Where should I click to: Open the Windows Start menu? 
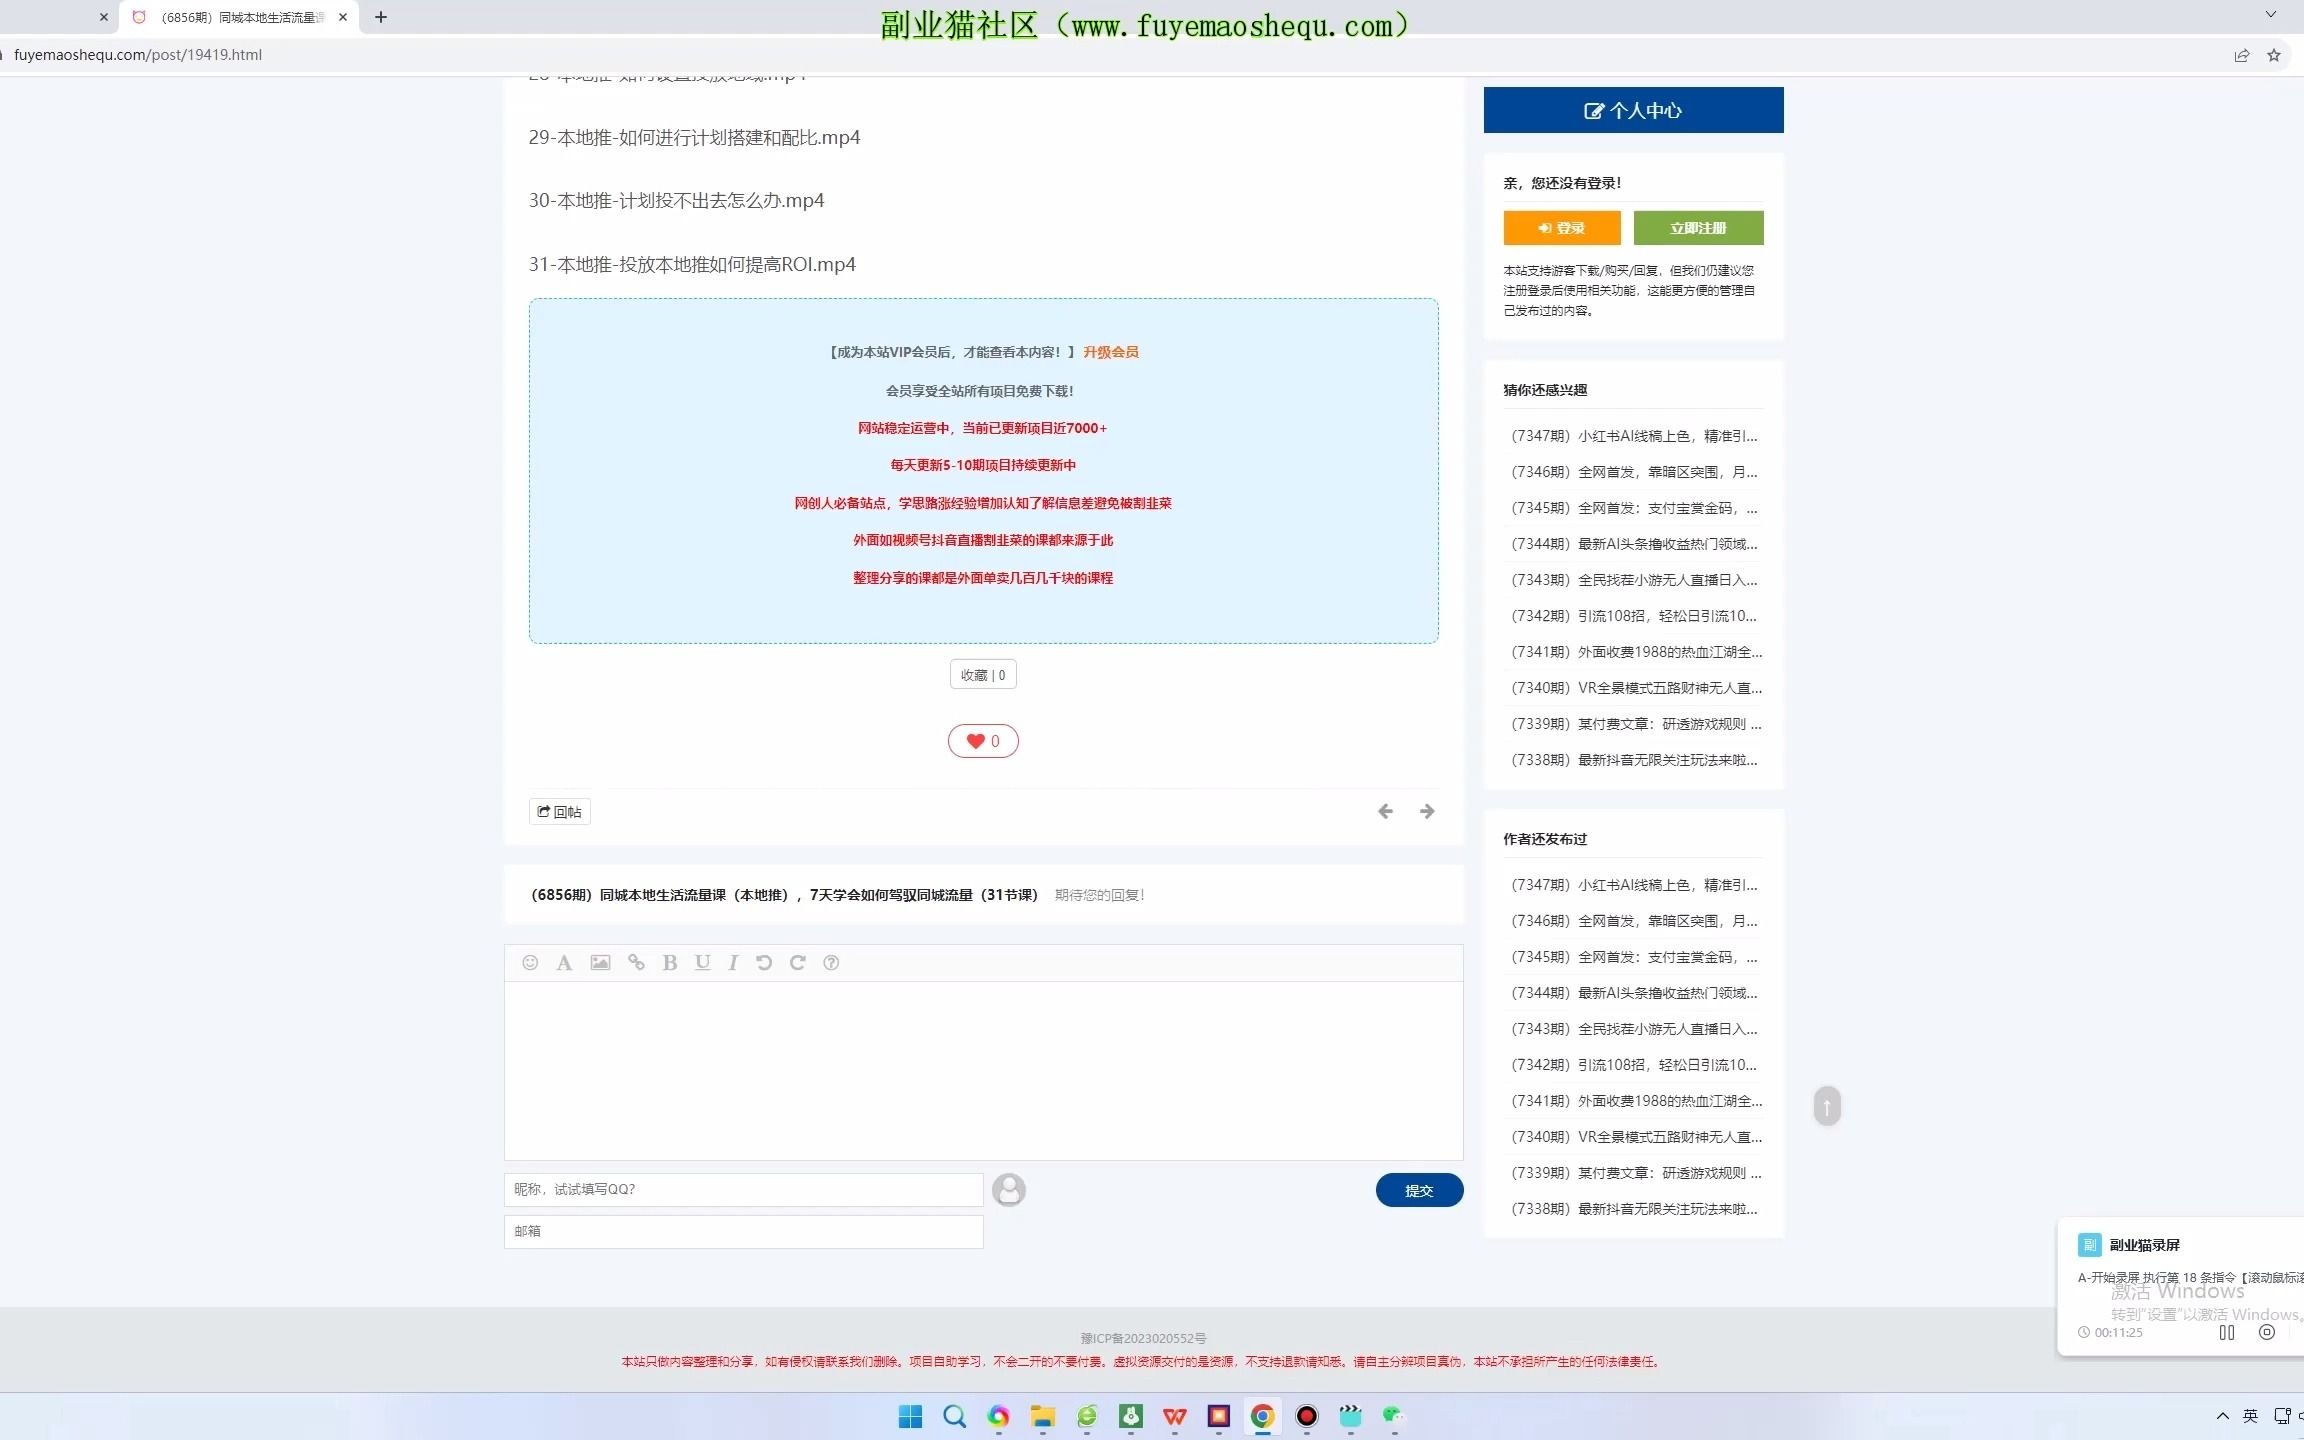pos(910,1416)
